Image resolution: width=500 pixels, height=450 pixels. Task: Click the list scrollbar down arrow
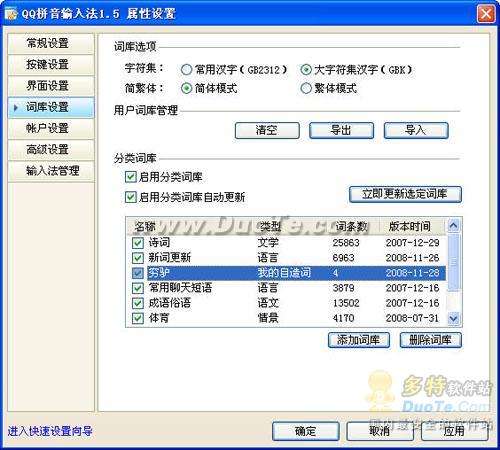(x=454, y=318)
